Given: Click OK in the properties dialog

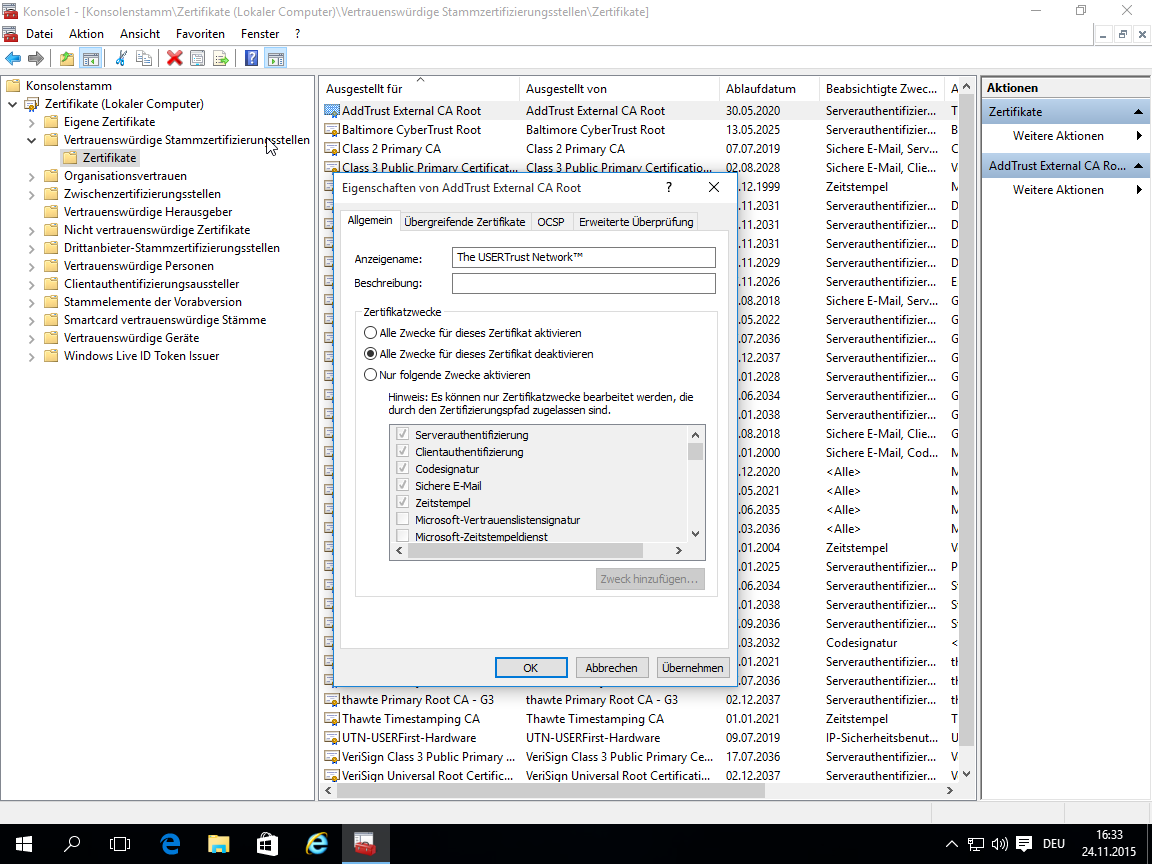Looking at the screenshot, I should point(530,668).
